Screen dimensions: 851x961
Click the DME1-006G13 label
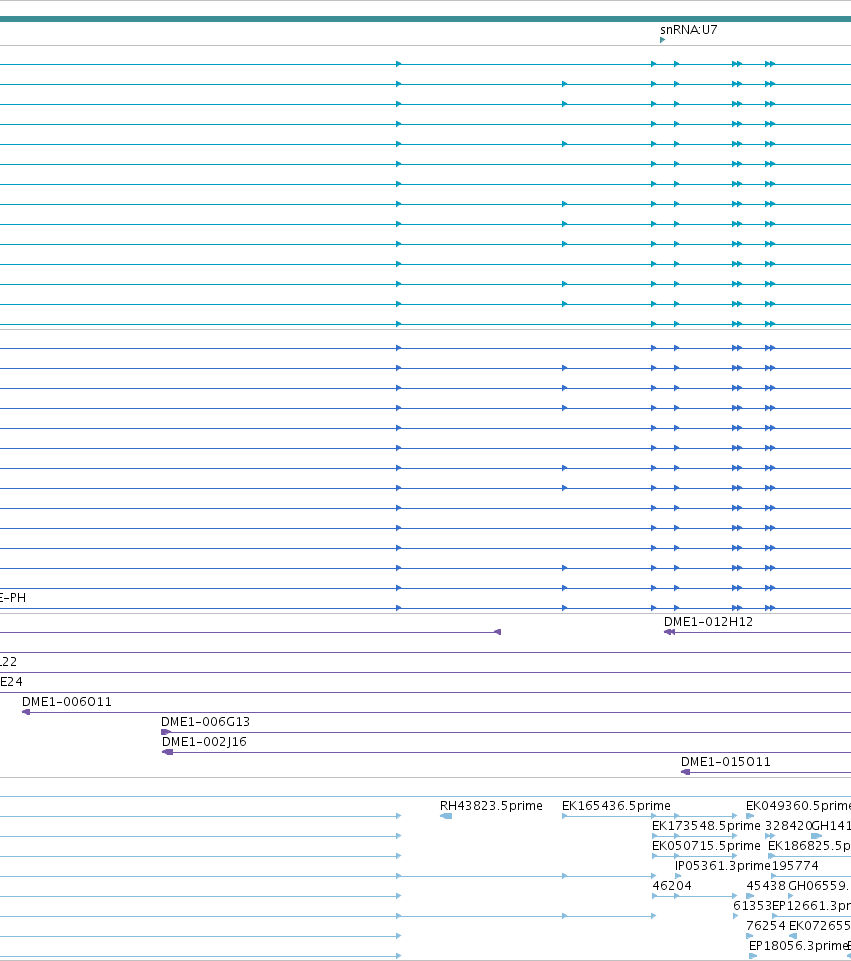click(x=205, y=721)
